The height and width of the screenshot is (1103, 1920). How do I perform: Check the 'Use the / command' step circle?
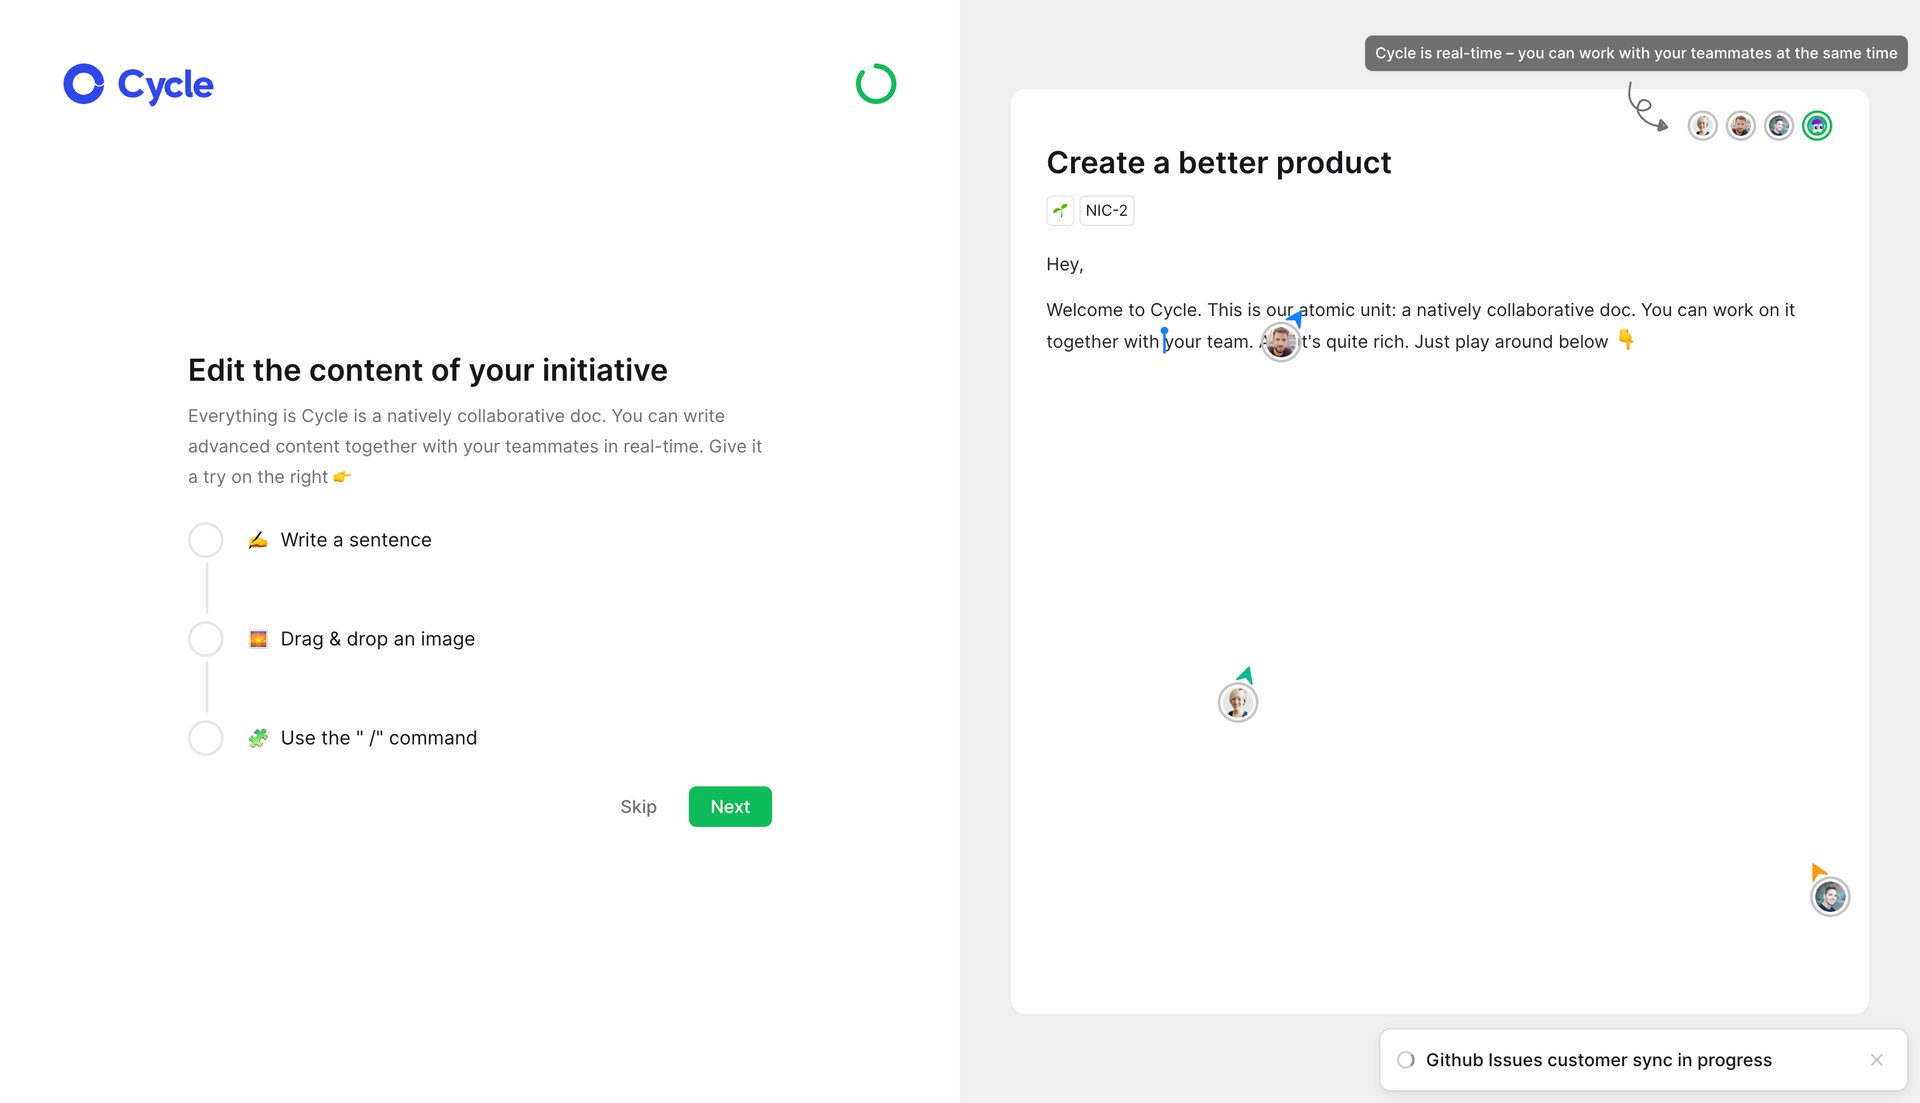pos(205,738)
